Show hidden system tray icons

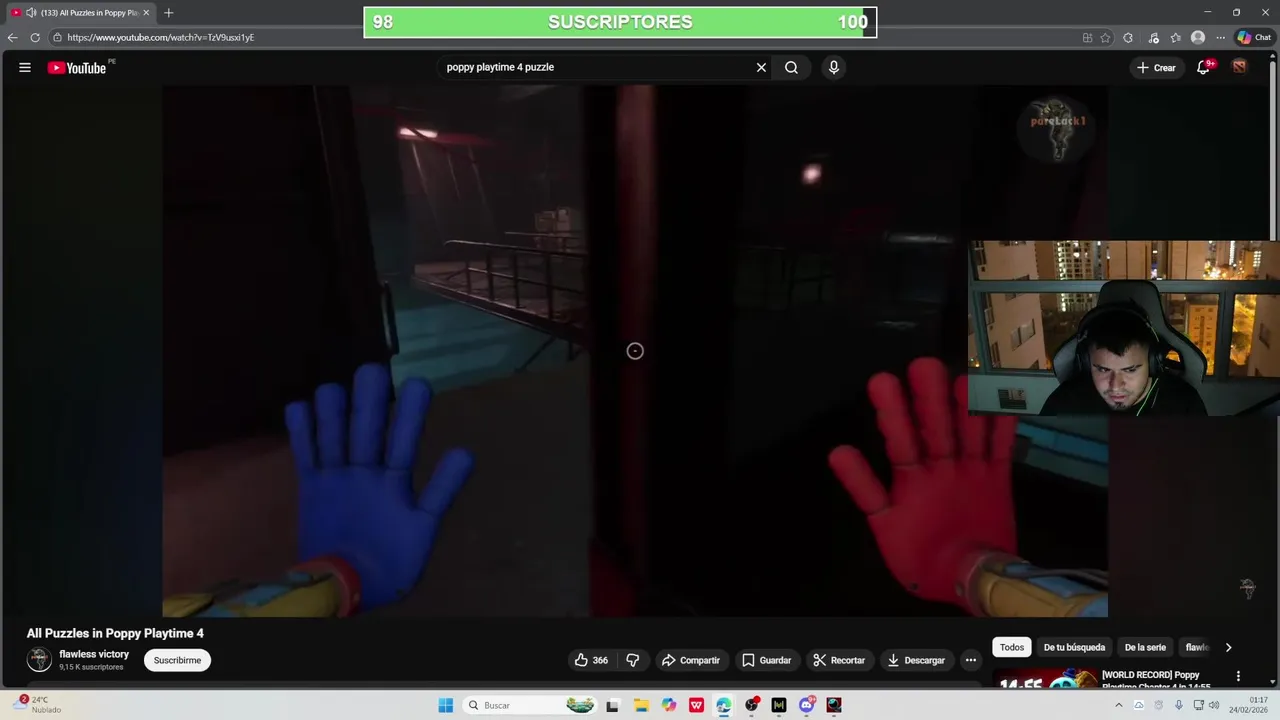click(x=1118, y=705)
